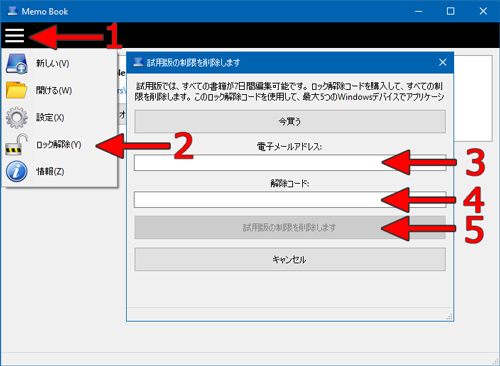Click the キャンセル button
The height and width of the screenshot is (366, 500).
290,259
